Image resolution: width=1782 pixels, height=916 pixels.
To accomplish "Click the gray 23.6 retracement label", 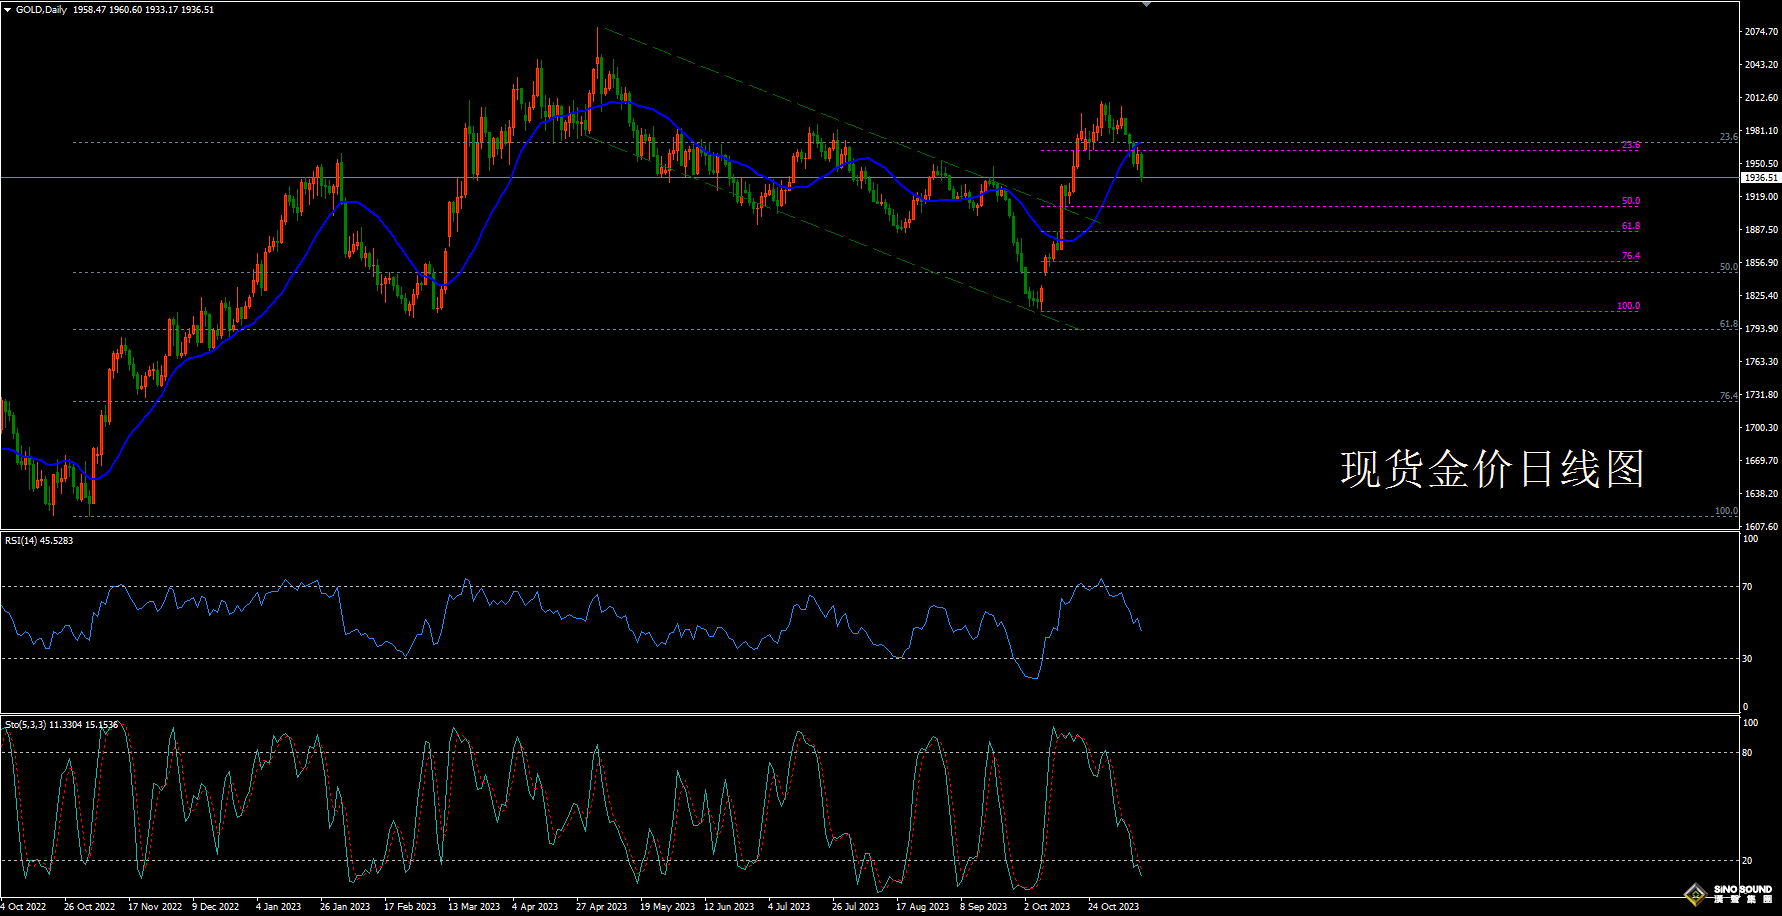I will point(1729,137).
